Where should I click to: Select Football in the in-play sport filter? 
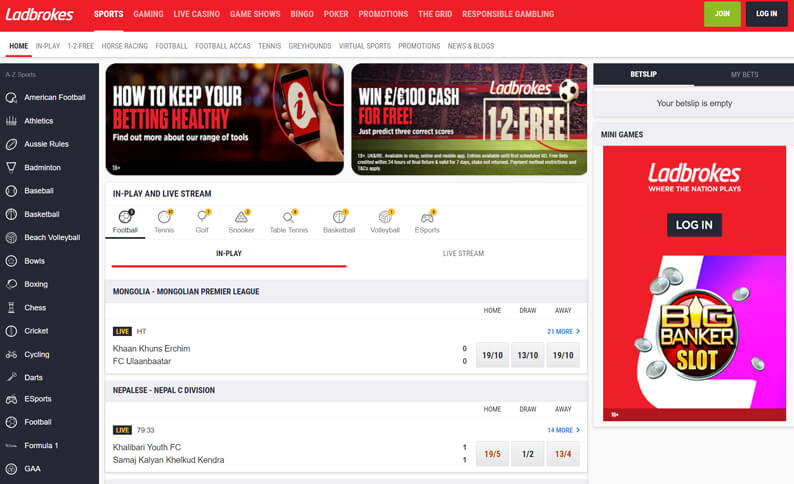125,222
